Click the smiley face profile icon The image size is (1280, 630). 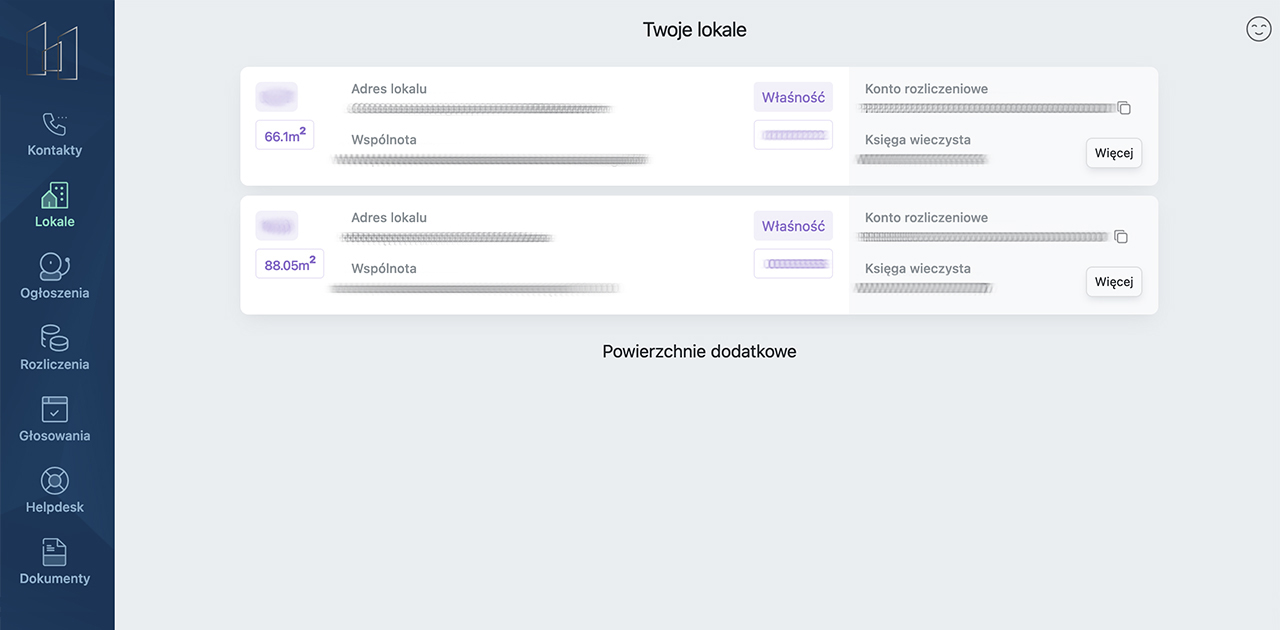[x=1258, y=29]
